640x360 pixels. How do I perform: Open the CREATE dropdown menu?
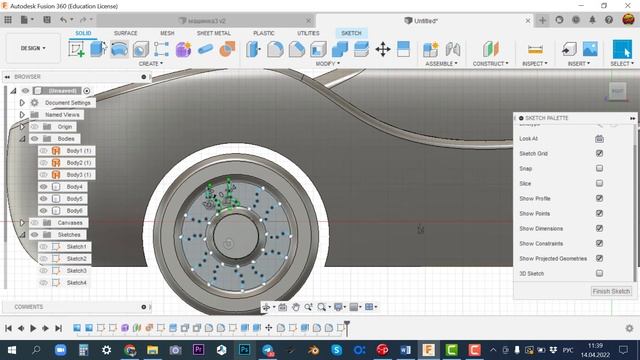coord(151,64)
